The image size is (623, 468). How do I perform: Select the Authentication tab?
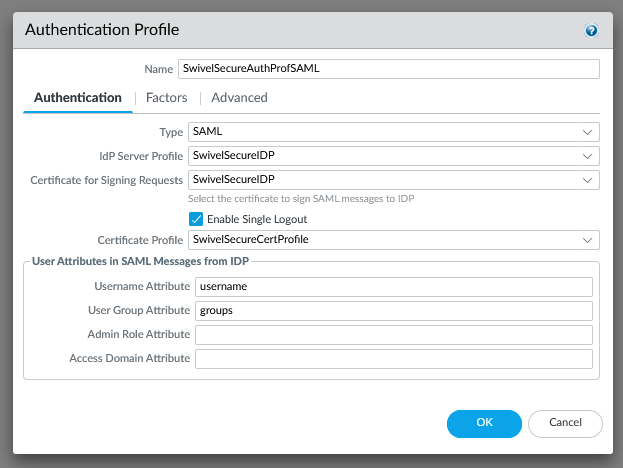[x=78, y=98]
